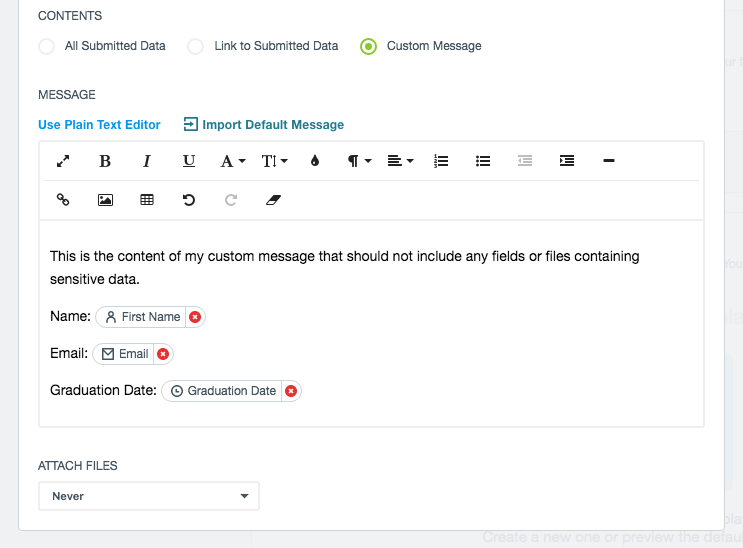743x548 pixels.
Task: Open the text alignment dropdown
Action: [x=400, y=161]
